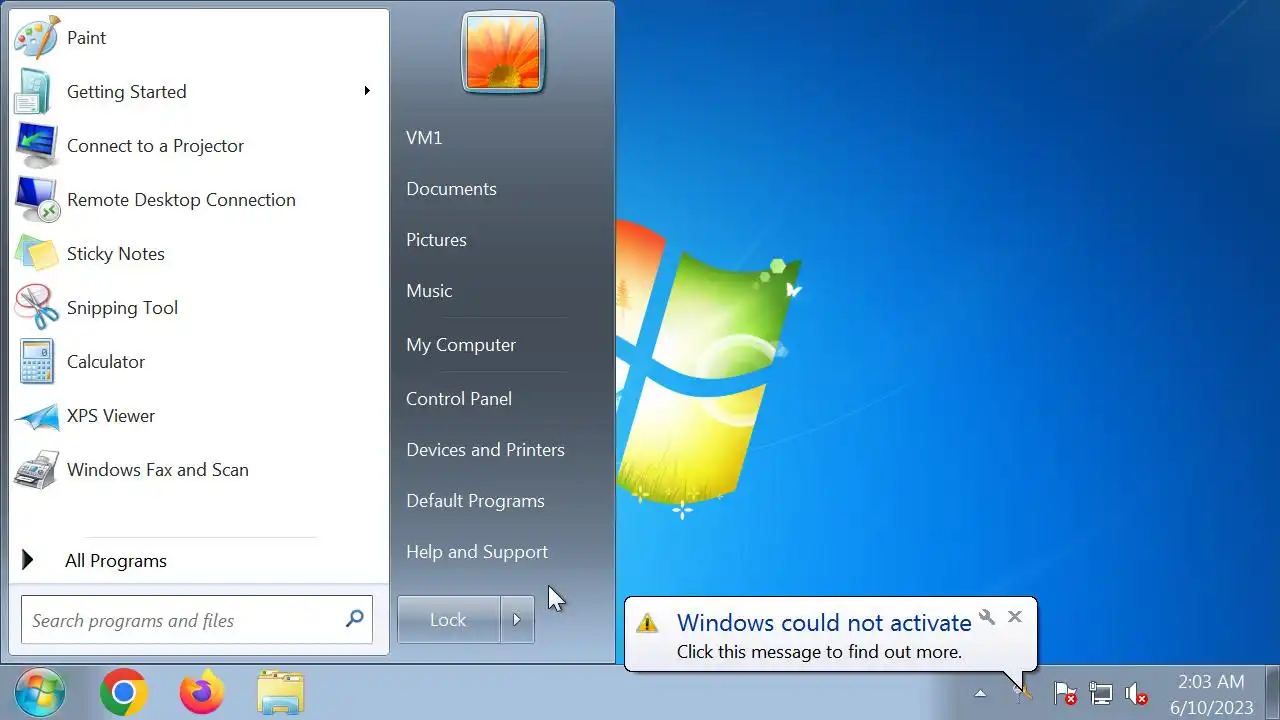1280x720 pixels.
Task: Close the activation notification balloon
Action: (x=1015, y=617)
